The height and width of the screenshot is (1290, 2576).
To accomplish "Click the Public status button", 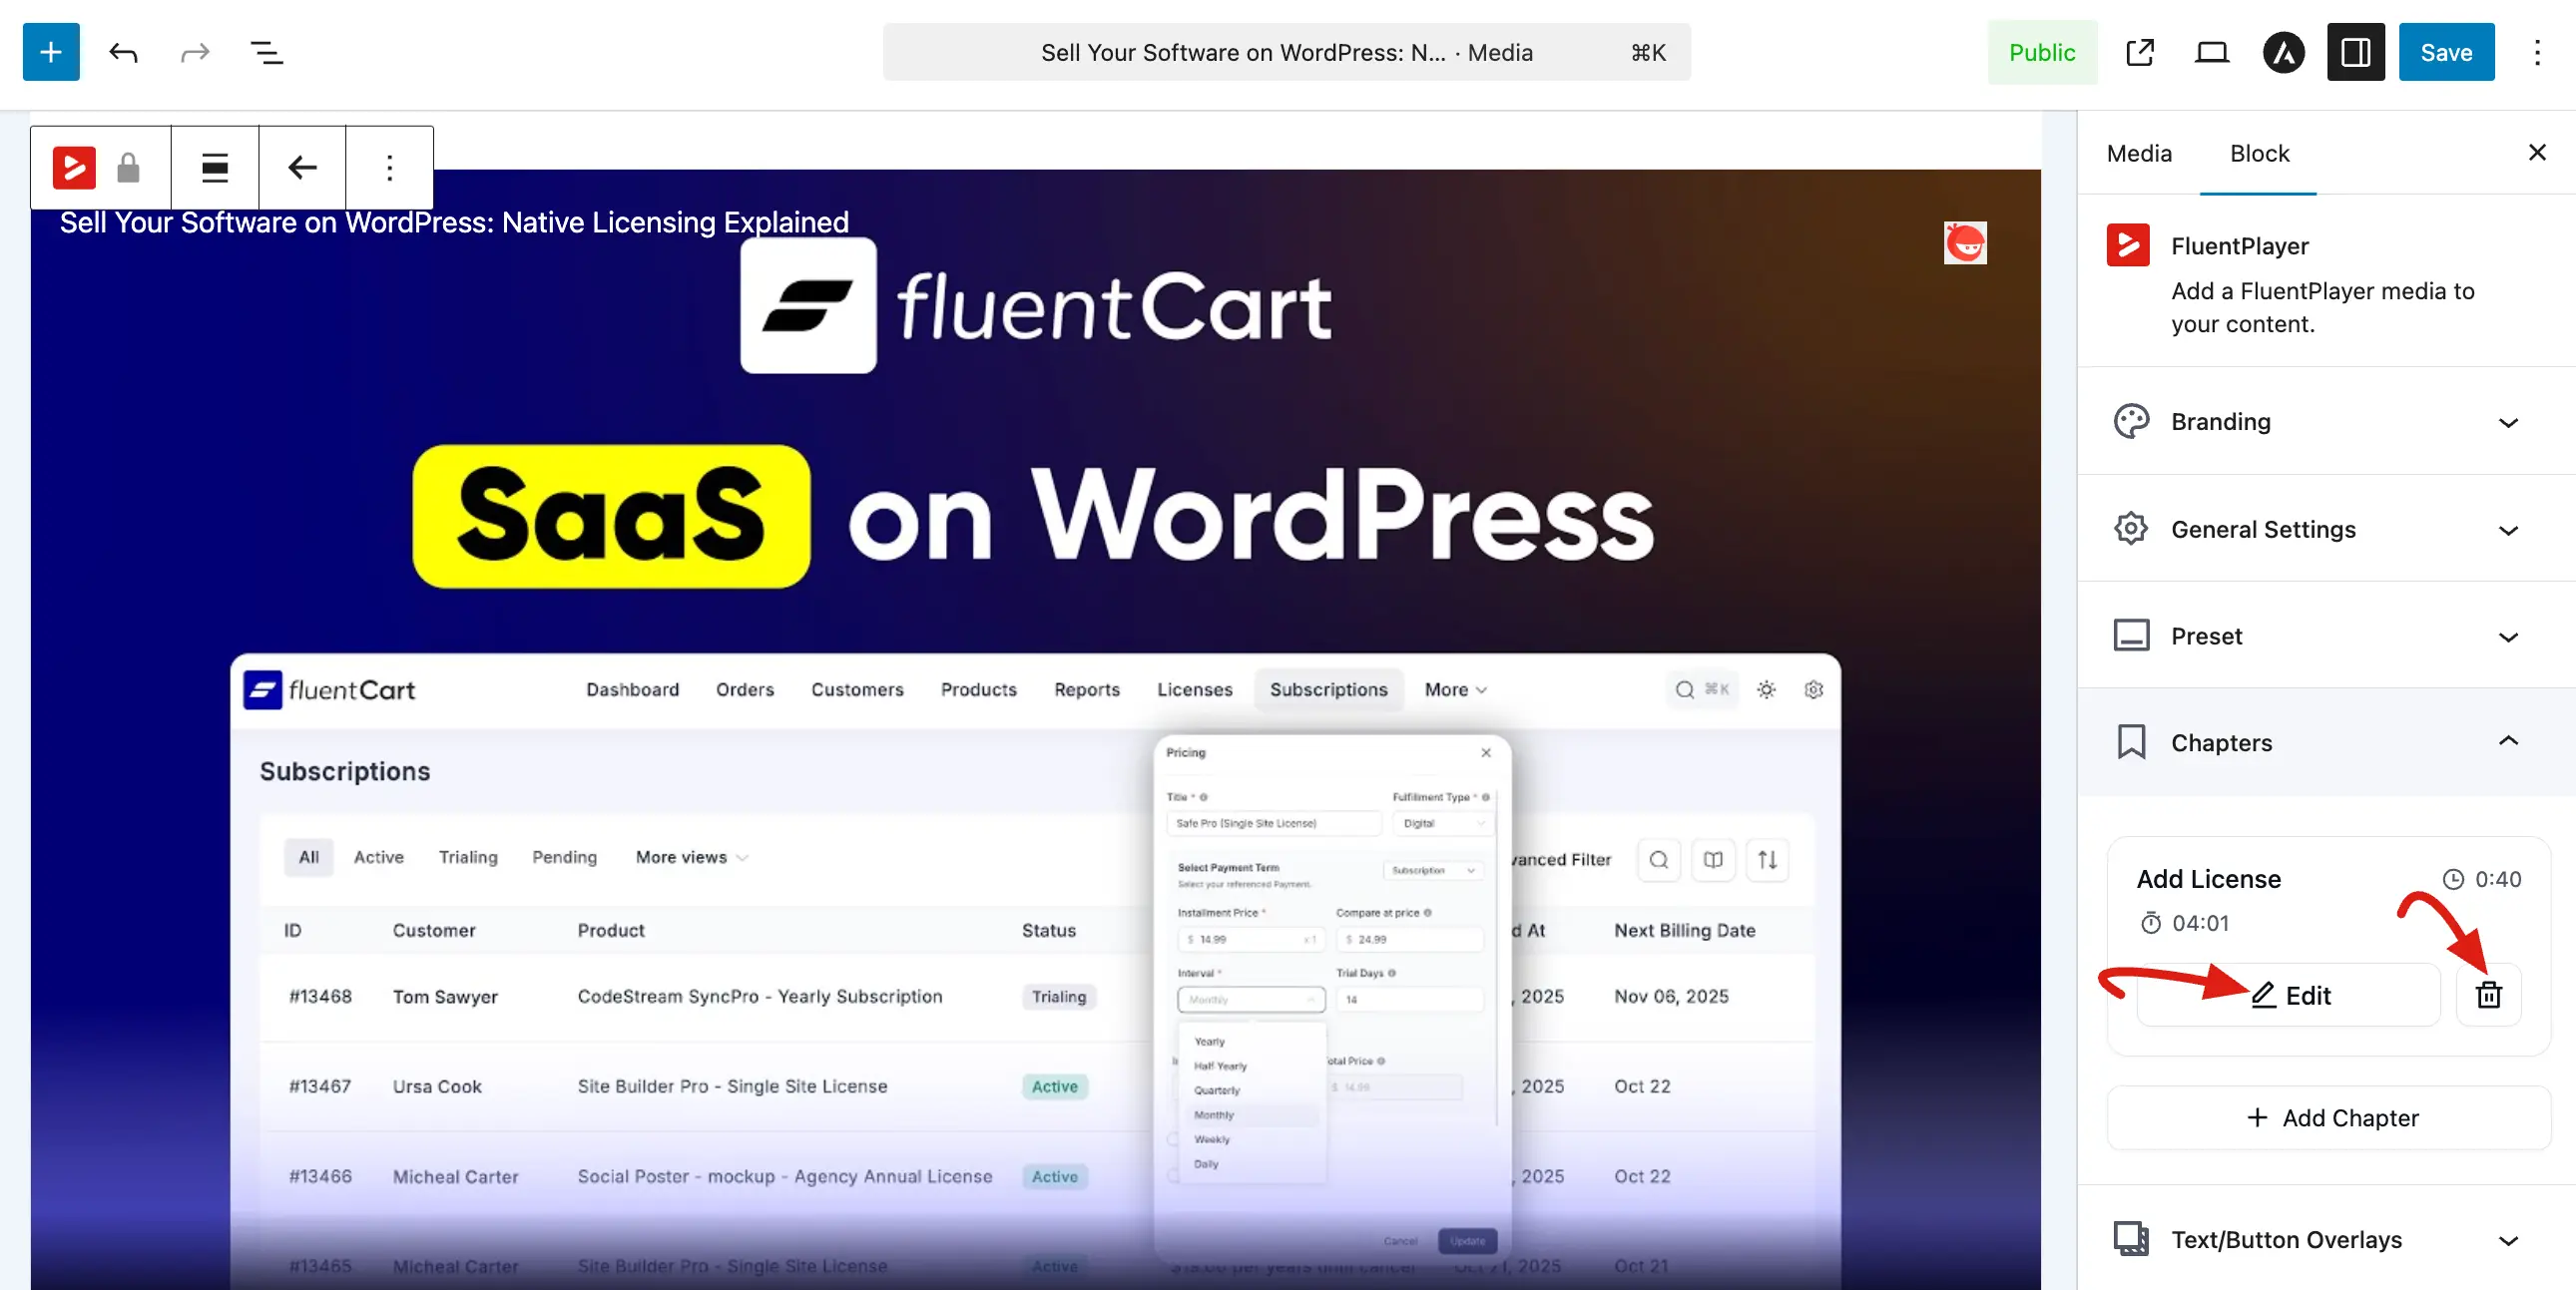I will 2042,52.
